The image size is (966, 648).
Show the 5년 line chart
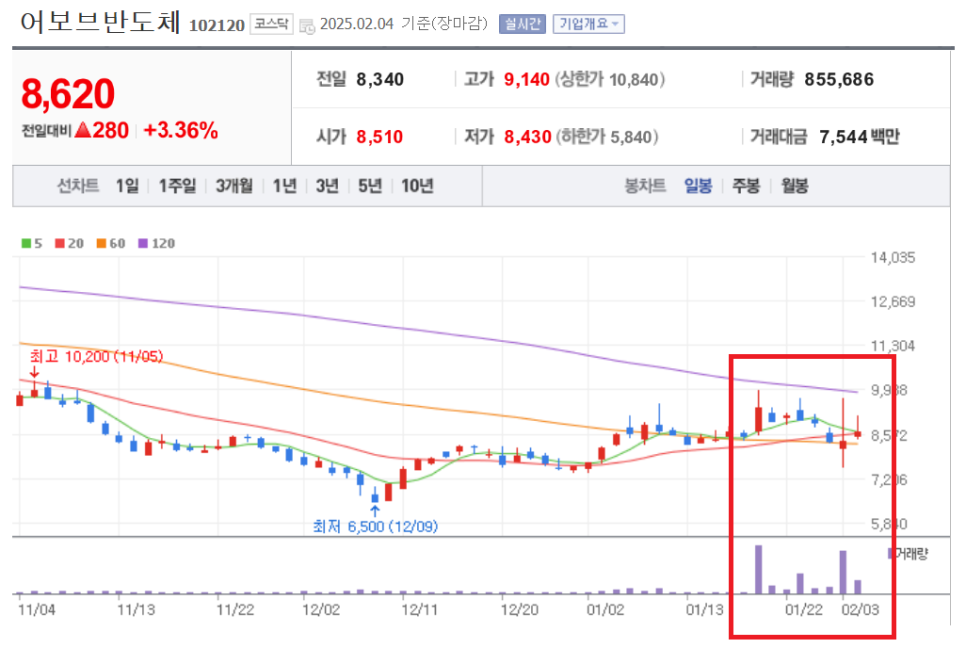tap(370, 185)
